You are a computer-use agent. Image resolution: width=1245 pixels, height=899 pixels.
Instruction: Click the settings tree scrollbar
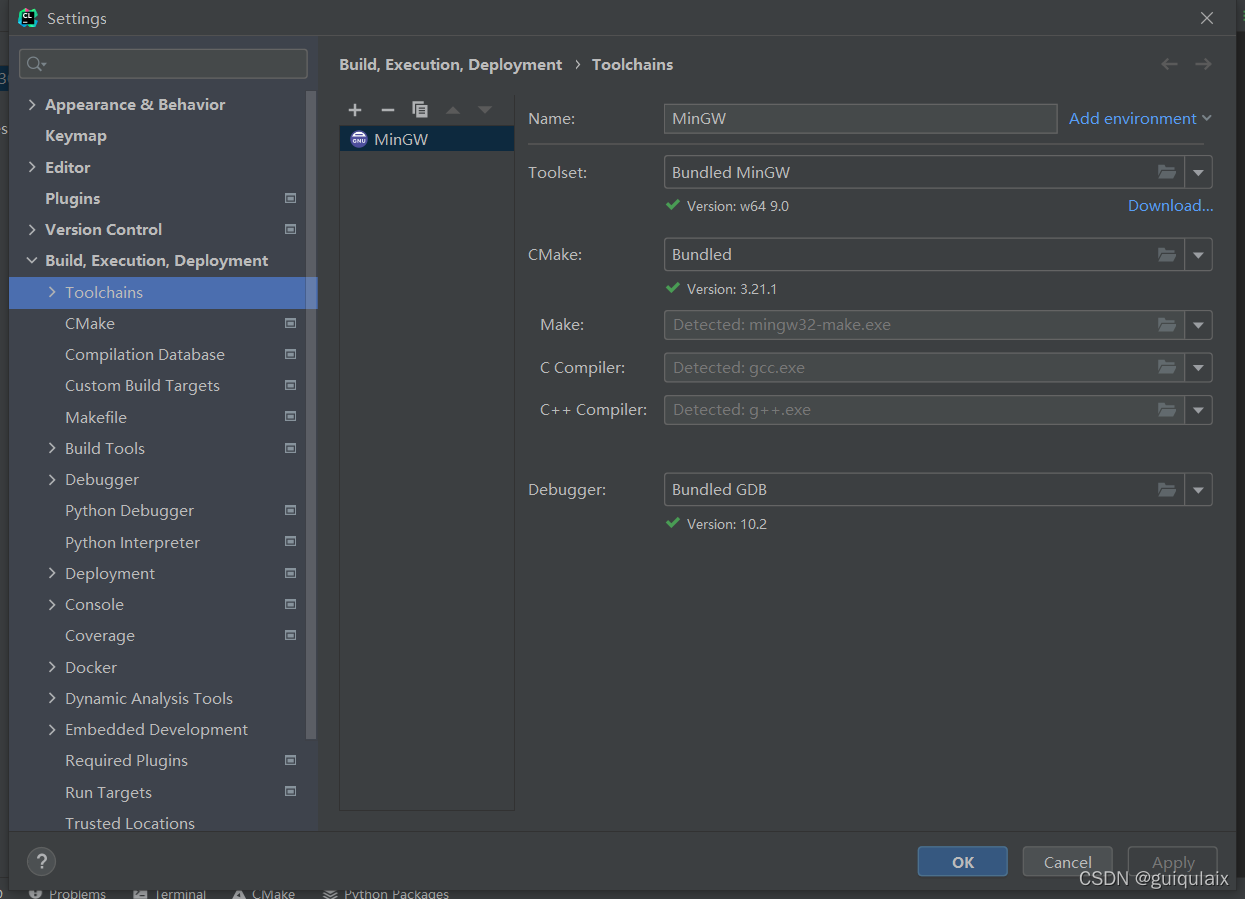pos(312,415)
